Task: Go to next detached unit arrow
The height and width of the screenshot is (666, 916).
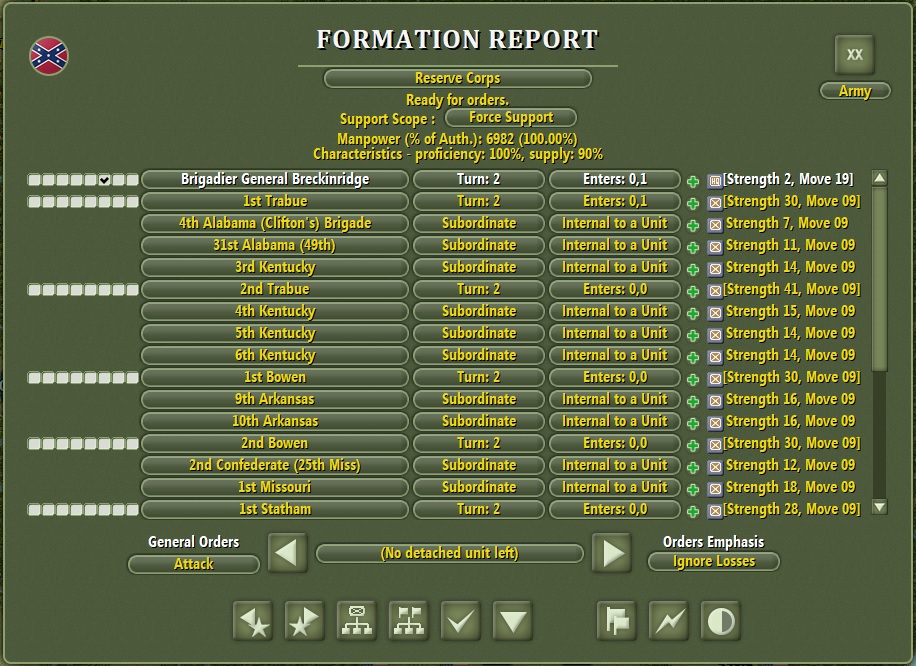Action: pos(612,553)
